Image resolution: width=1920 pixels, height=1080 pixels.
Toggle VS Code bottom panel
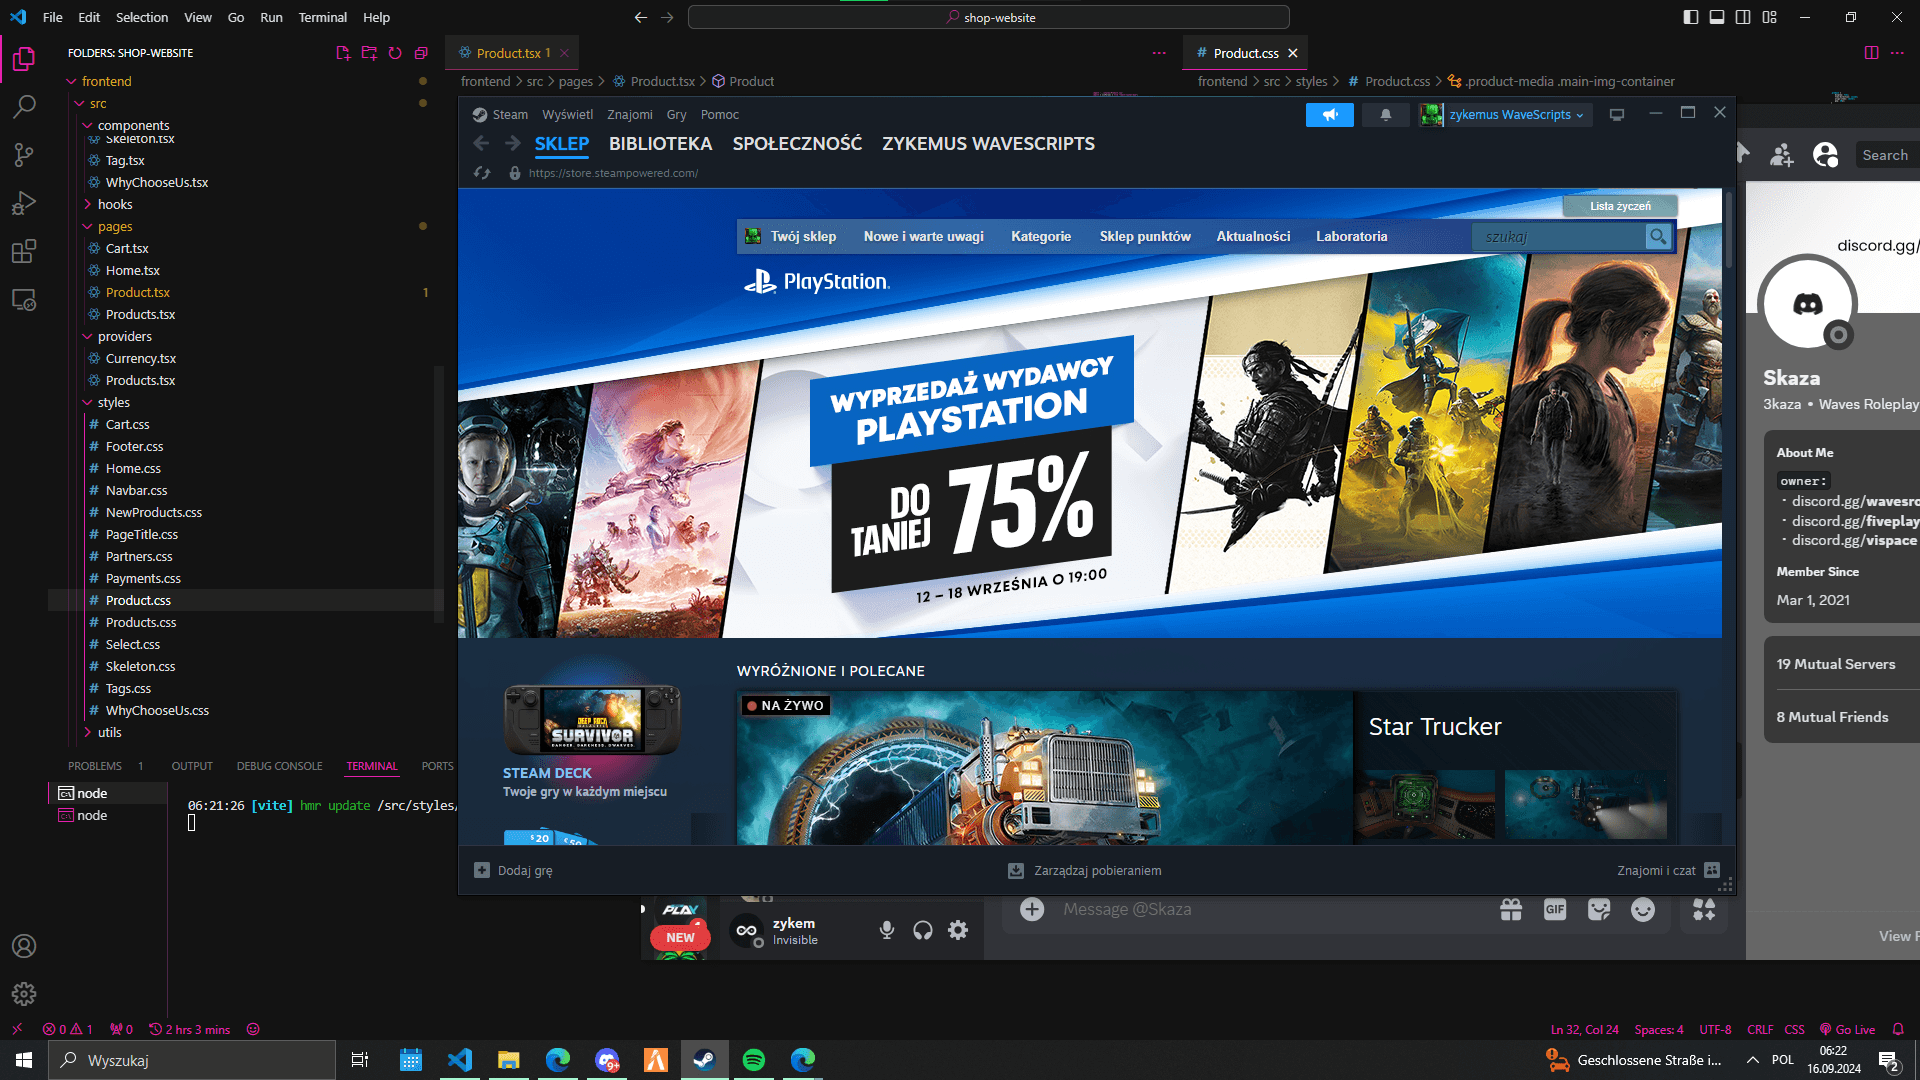(x=1717, y=17)
